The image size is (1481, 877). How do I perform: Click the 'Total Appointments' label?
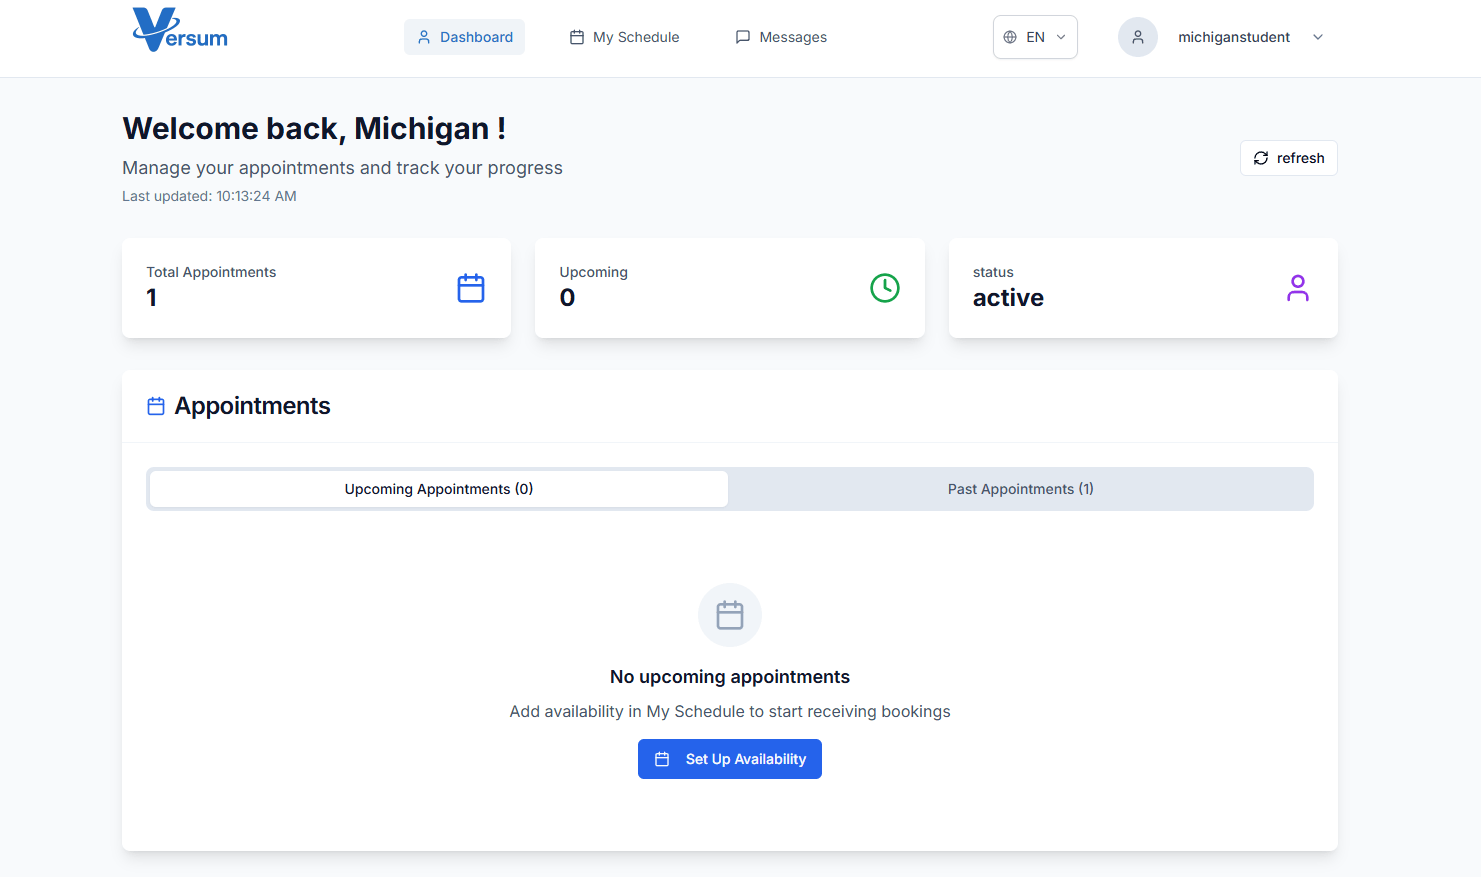pyautogui.click(x=211, y=272)
